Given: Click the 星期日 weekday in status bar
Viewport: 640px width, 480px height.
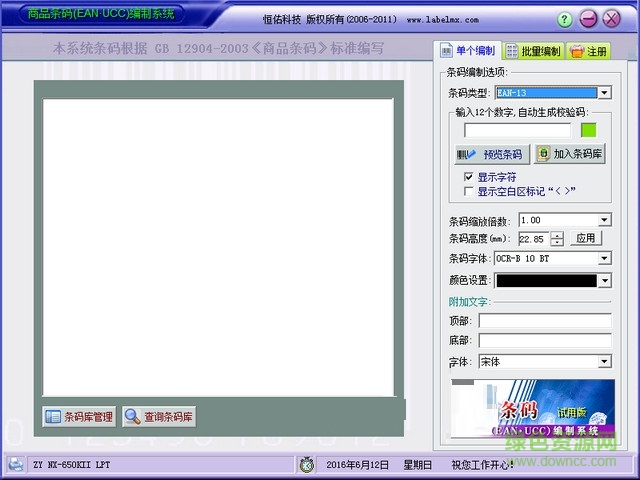Looking at the screenshot, I should (418, 464).
